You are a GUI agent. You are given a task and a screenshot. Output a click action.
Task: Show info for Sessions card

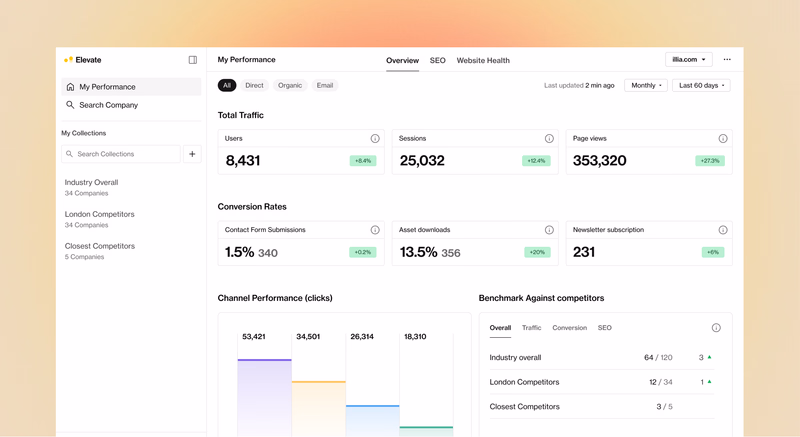(x=549, y=139)
